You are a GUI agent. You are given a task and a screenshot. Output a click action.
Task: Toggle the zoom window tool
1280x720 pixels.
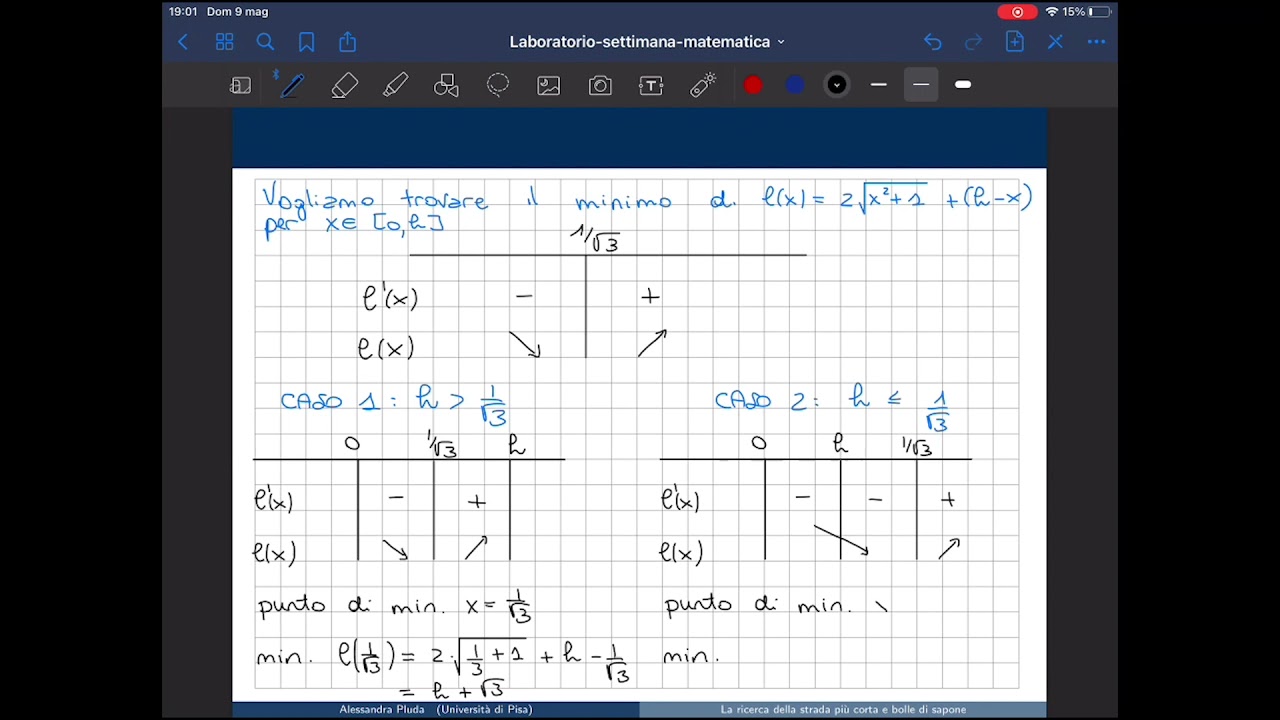click(x=240, y=86)
